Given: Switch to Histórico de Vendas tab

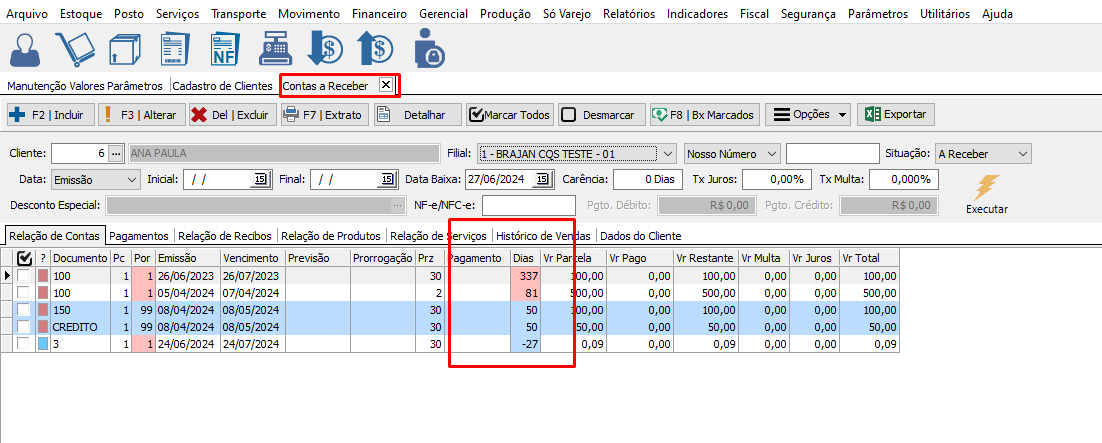Looking at the screenshot, I should click(x=544, y=236).
